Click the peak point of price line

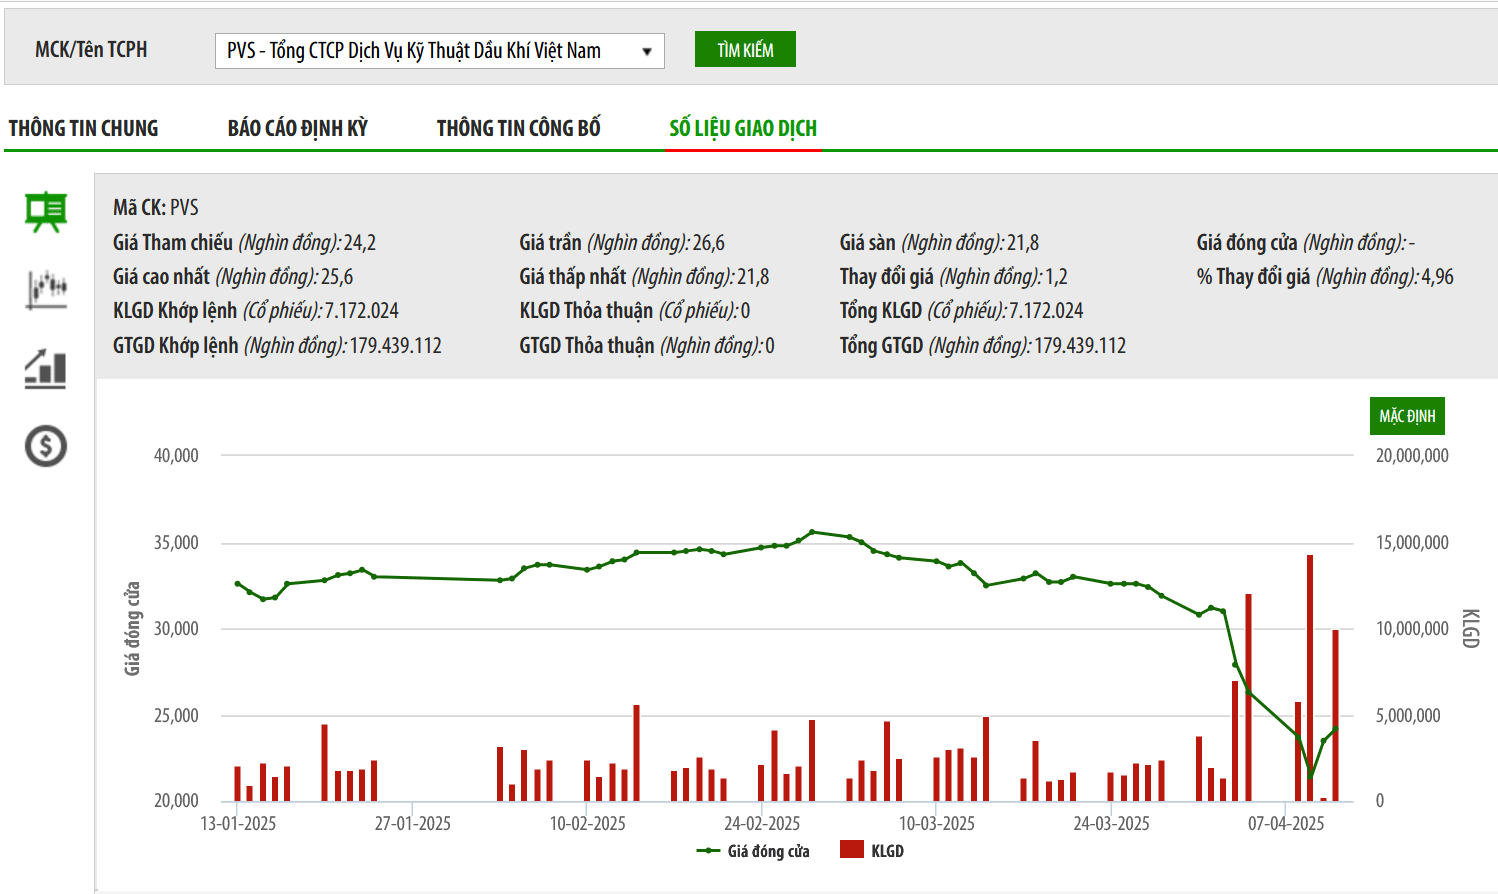pos(812,532)
